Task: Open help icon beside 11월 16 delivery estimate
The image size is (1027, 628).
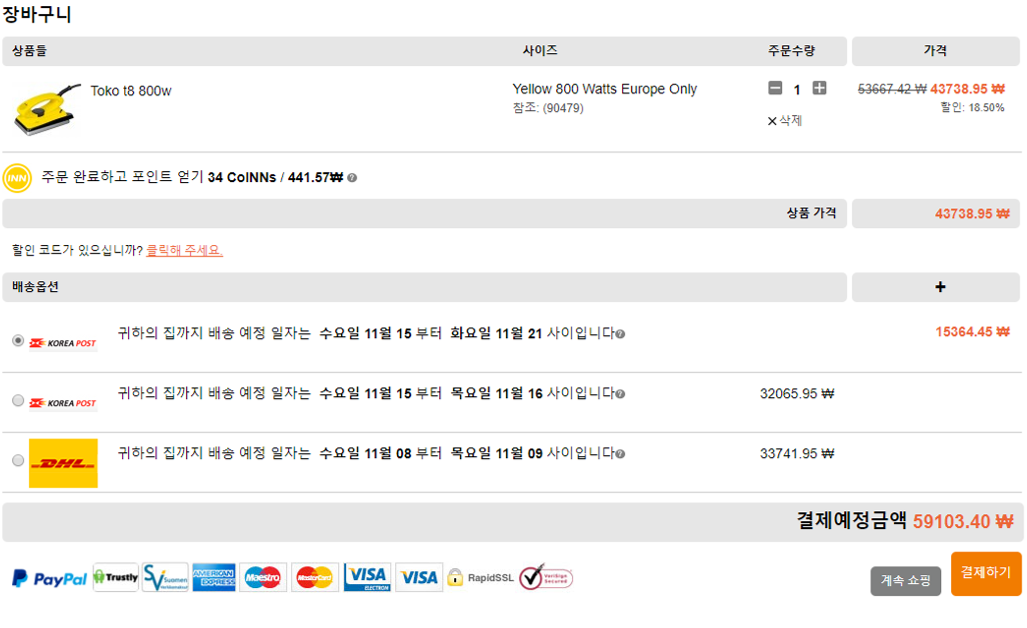Action: tap(620, 394)
